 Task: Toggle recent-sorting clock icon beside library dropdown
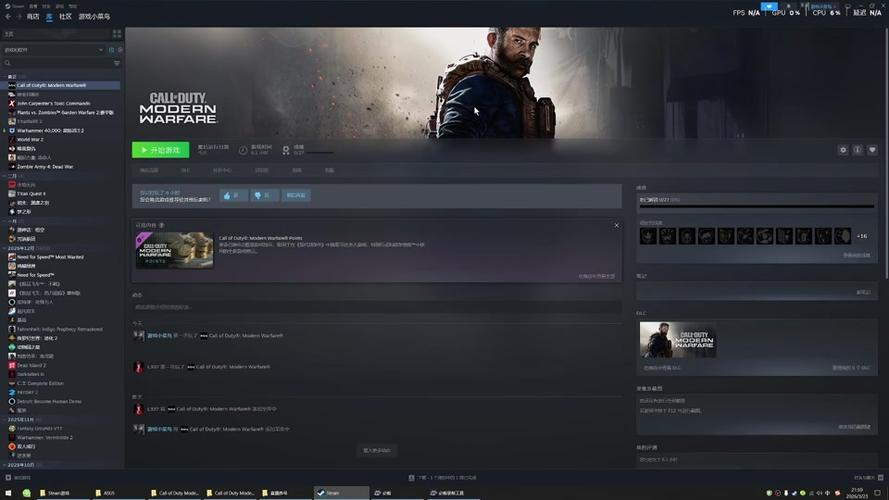(x=111, y=50)
